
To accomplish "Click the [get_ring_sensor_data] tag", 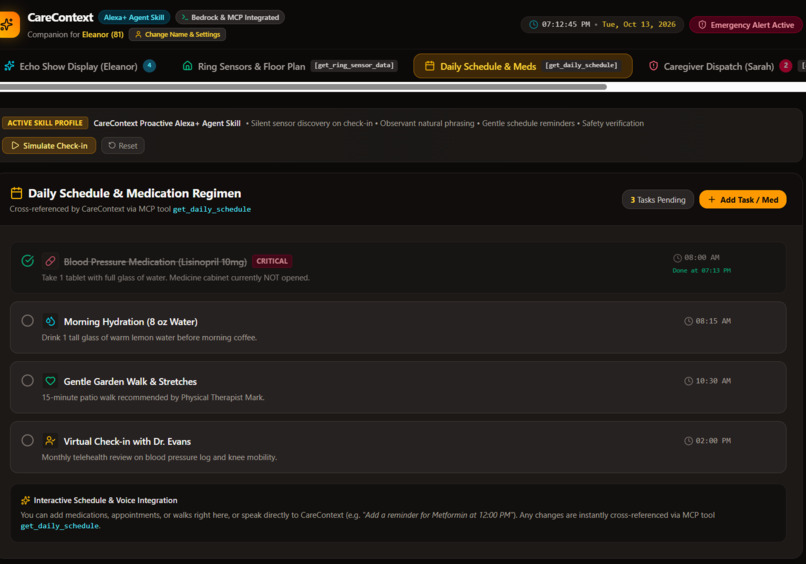I will tap(354, 65).
